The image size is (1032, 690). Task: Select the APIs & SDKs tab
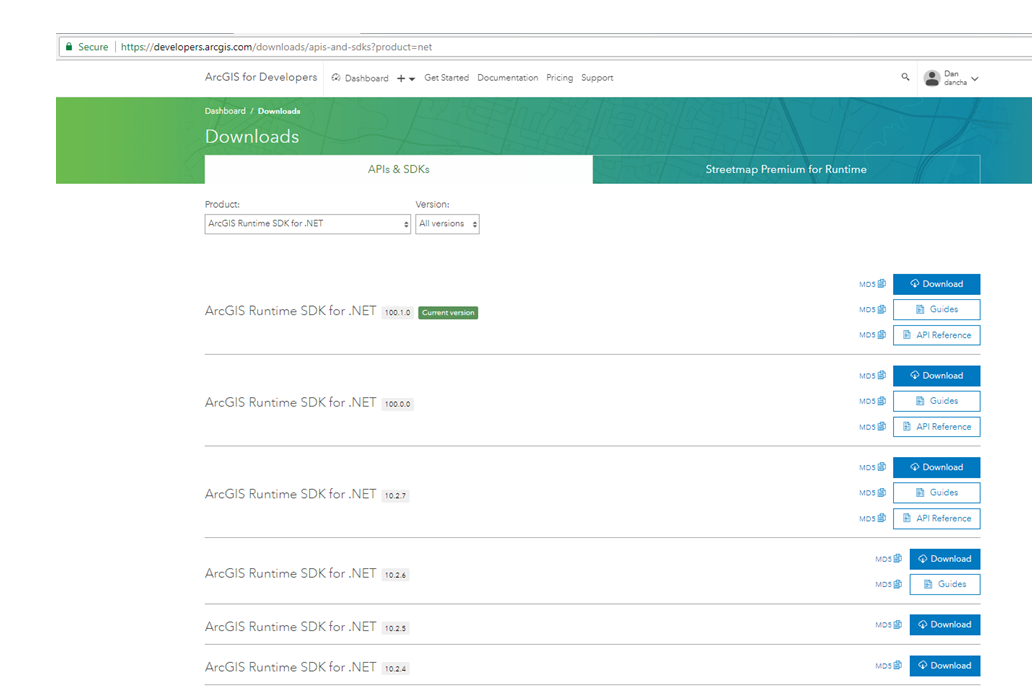click(398, 169)
